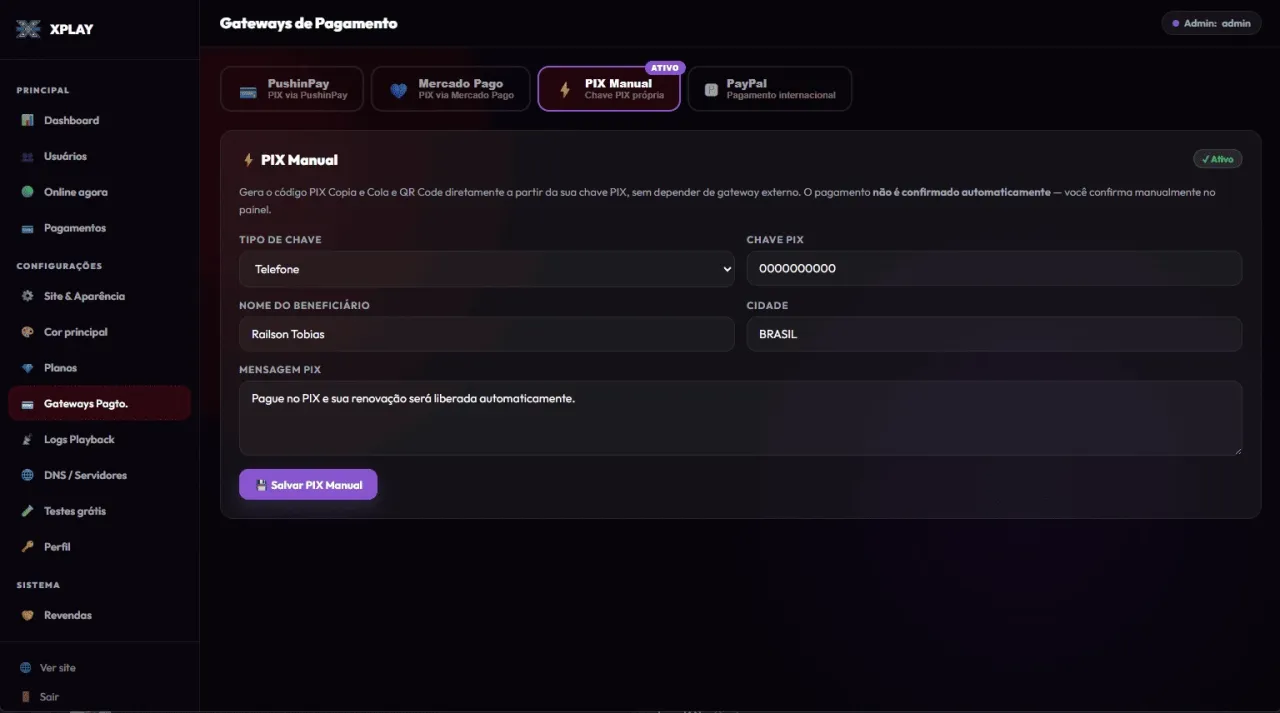Click the Mensagem PIX resize handle
This screenshot has width=1280, height=713.
point(1237,451)
